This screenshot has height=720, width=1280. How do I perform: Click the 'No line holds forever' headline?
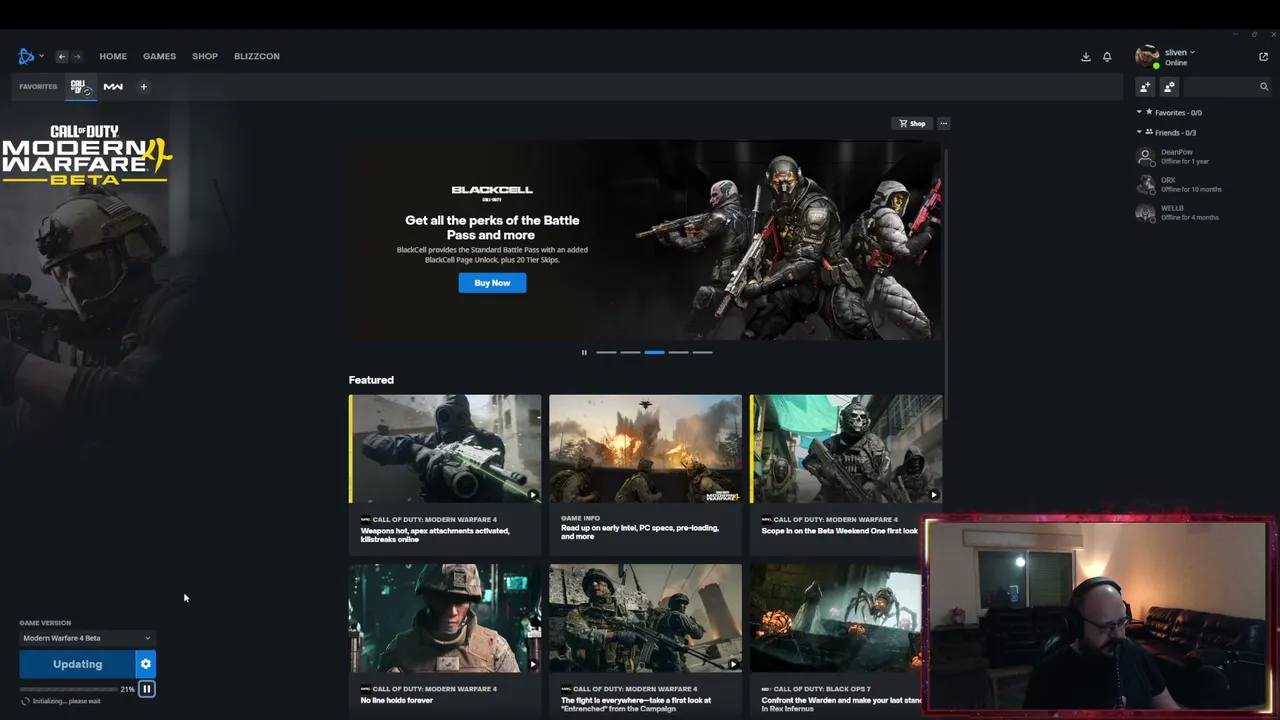[x=397, y=700]
